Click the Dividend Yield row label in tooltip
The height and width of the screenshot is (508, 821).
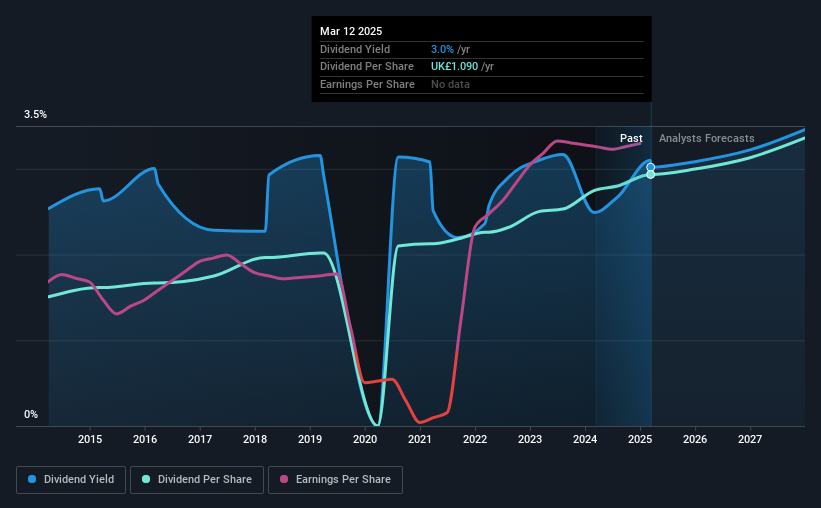pos(355,49)
